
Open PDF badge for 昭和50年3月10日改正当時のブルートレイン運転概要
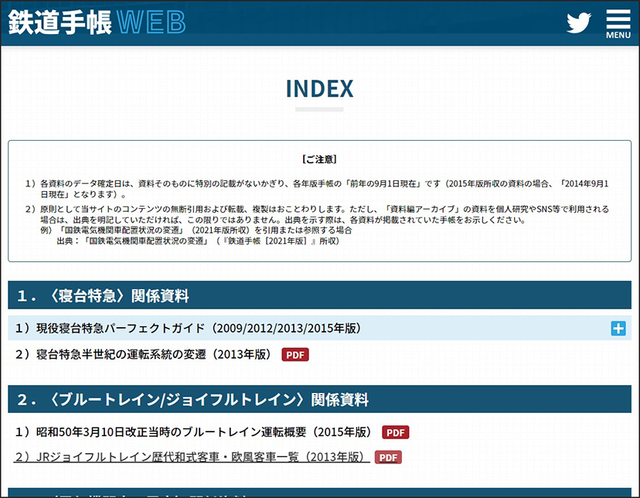(x=396, y=432)
